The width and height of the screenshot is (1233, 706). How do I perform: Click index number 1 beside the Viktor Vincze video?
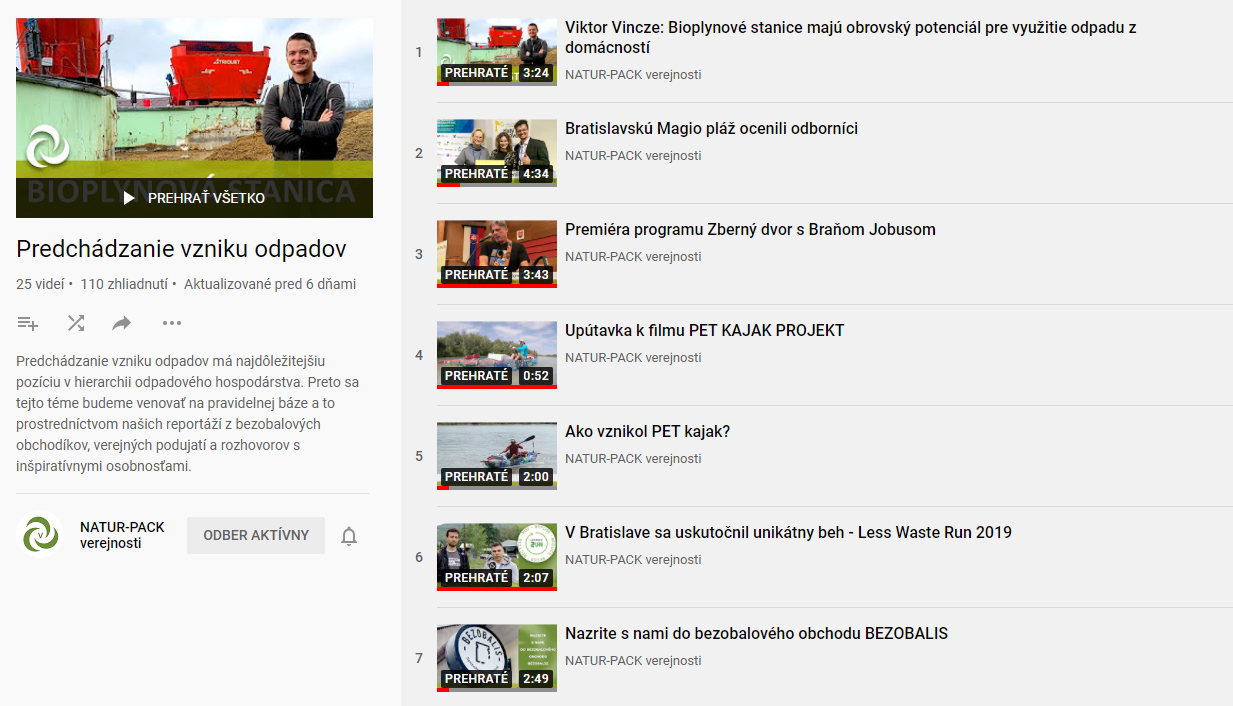419,52
